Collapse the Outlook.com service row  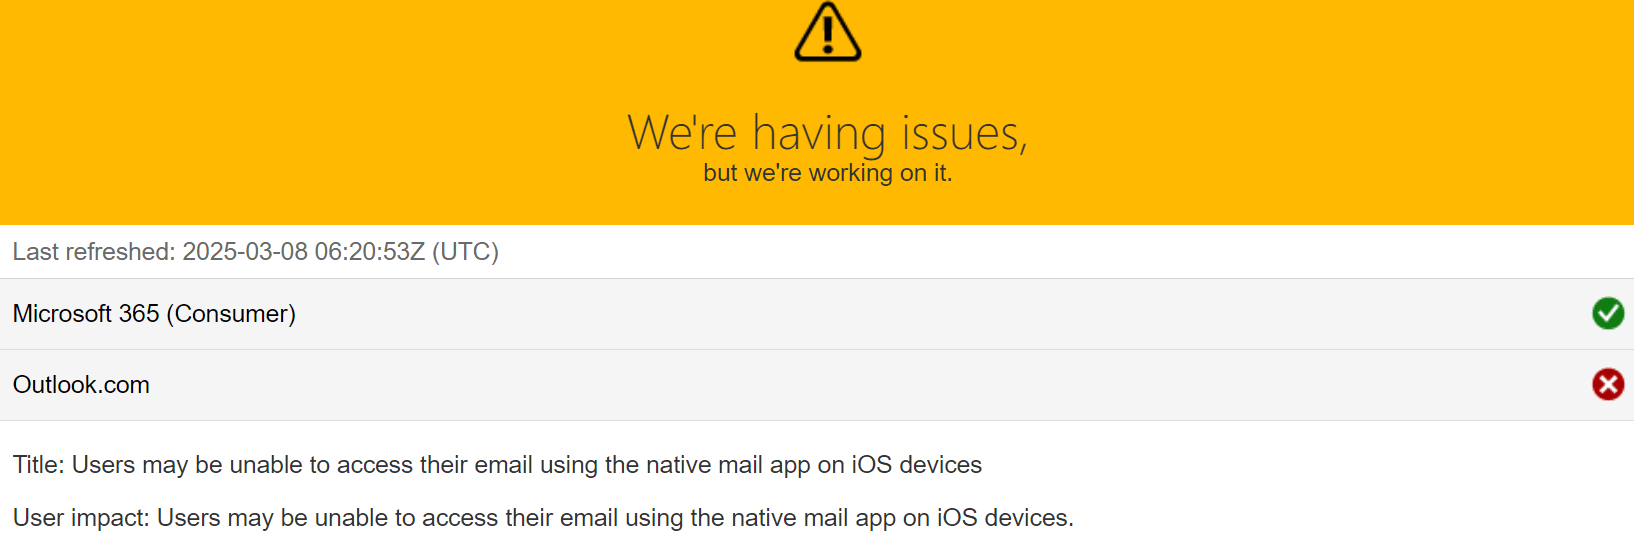(x=817, y=385)
